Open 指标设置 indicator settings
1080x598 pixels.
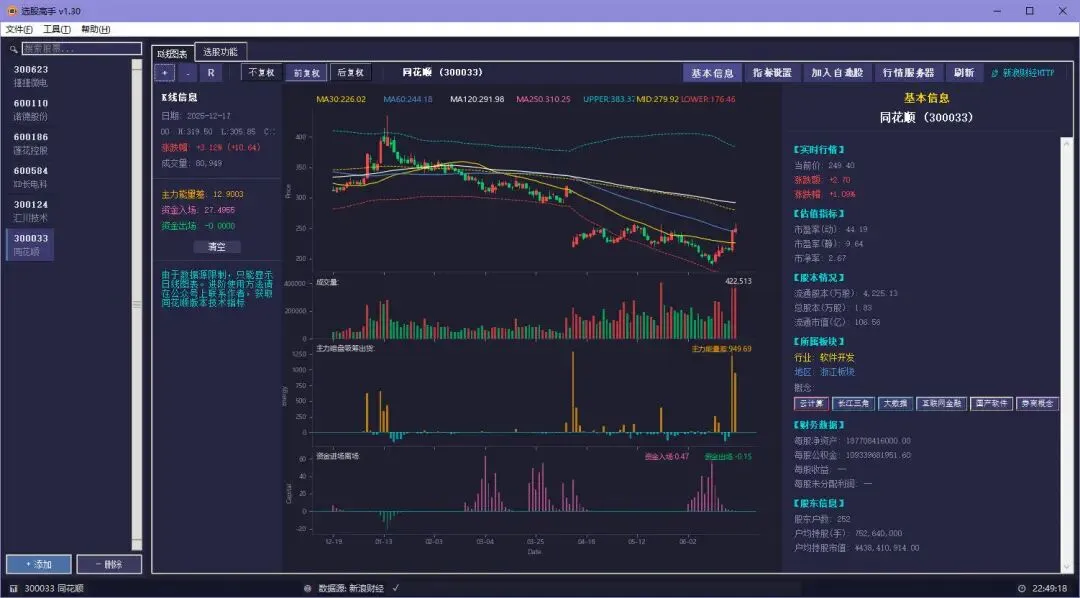pos(771,72)
